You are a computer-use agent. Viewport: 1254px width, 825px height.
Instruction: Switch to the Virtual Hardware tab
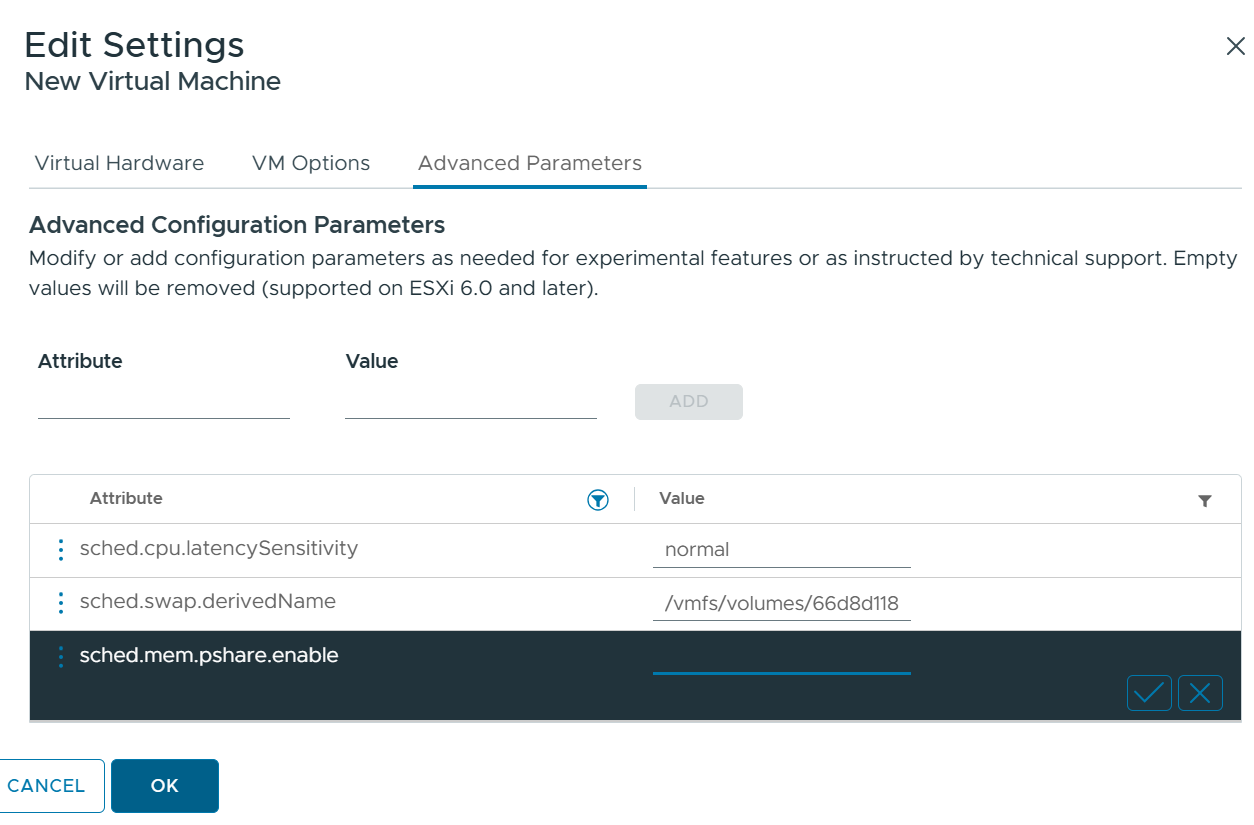tap(119, 163)
